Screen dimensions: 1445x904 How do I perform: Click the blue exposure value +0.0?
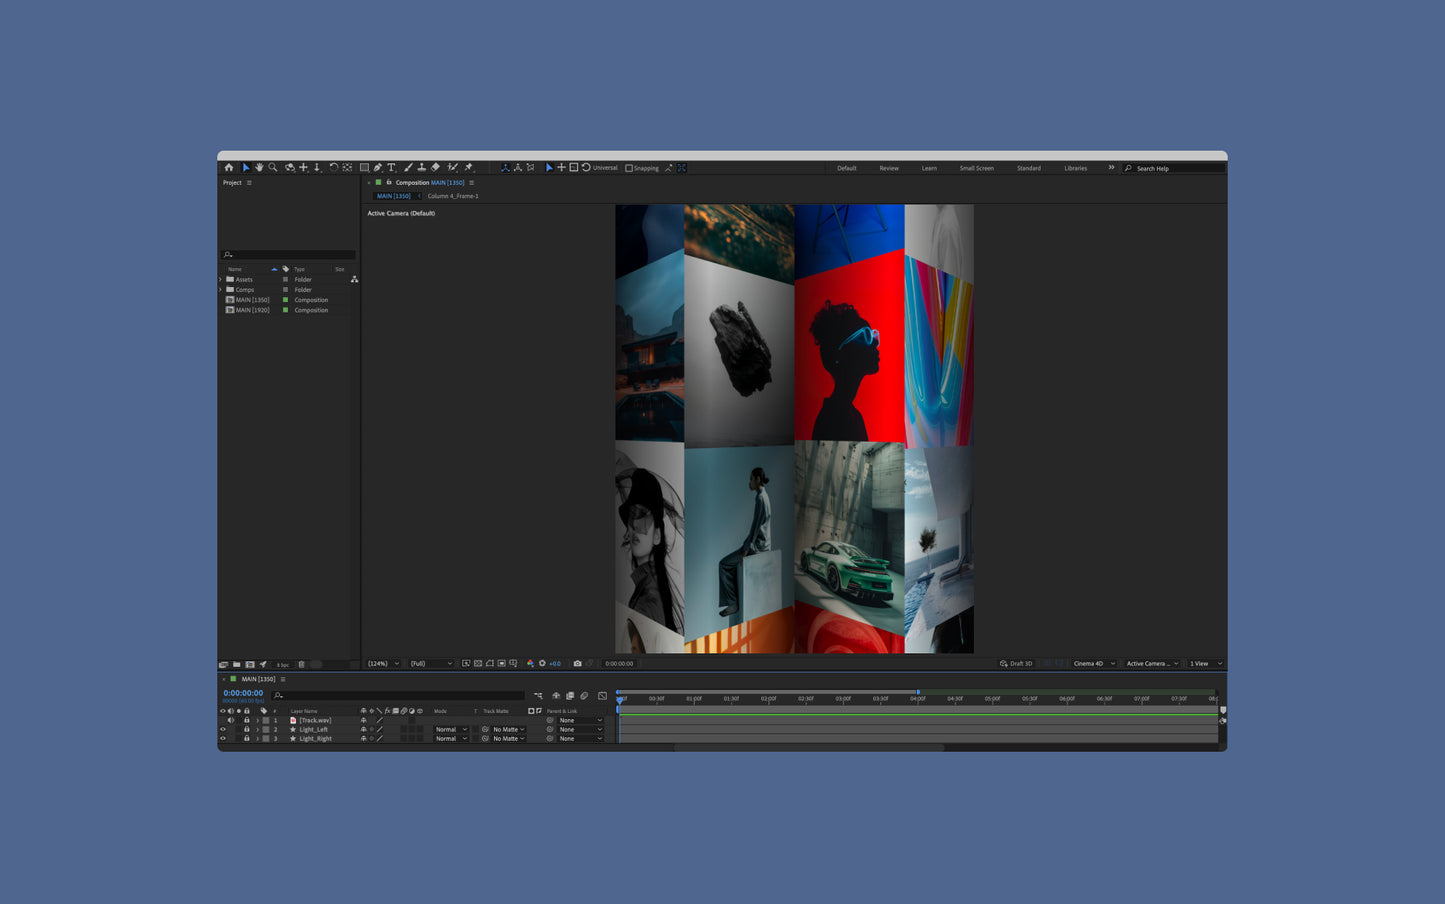point(555,663)
